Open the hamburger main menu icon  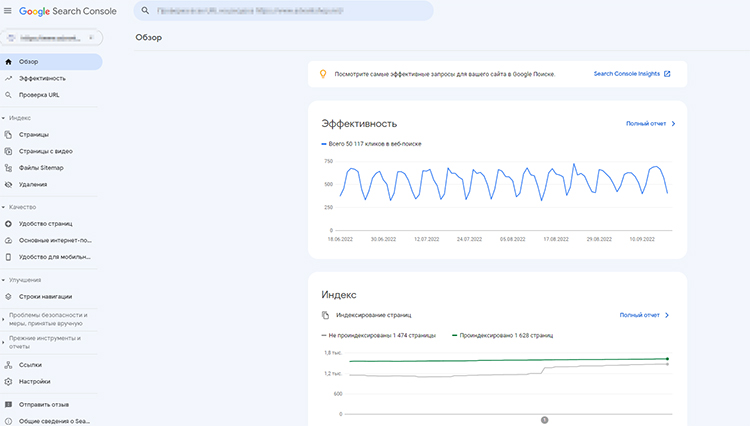pyautogui.click(x=8, y=10)
